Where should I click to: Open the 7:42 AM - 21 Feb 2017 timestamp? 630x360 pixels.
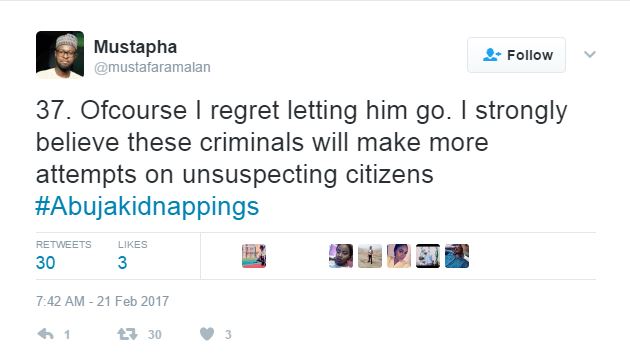[x=102, y=301]
